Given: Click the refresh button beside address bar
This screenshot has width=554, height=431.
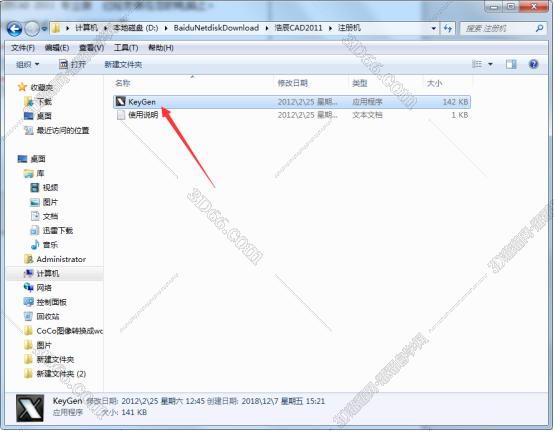Looking at the screenshot, I should pyautogui.click(x=448, y=28).
